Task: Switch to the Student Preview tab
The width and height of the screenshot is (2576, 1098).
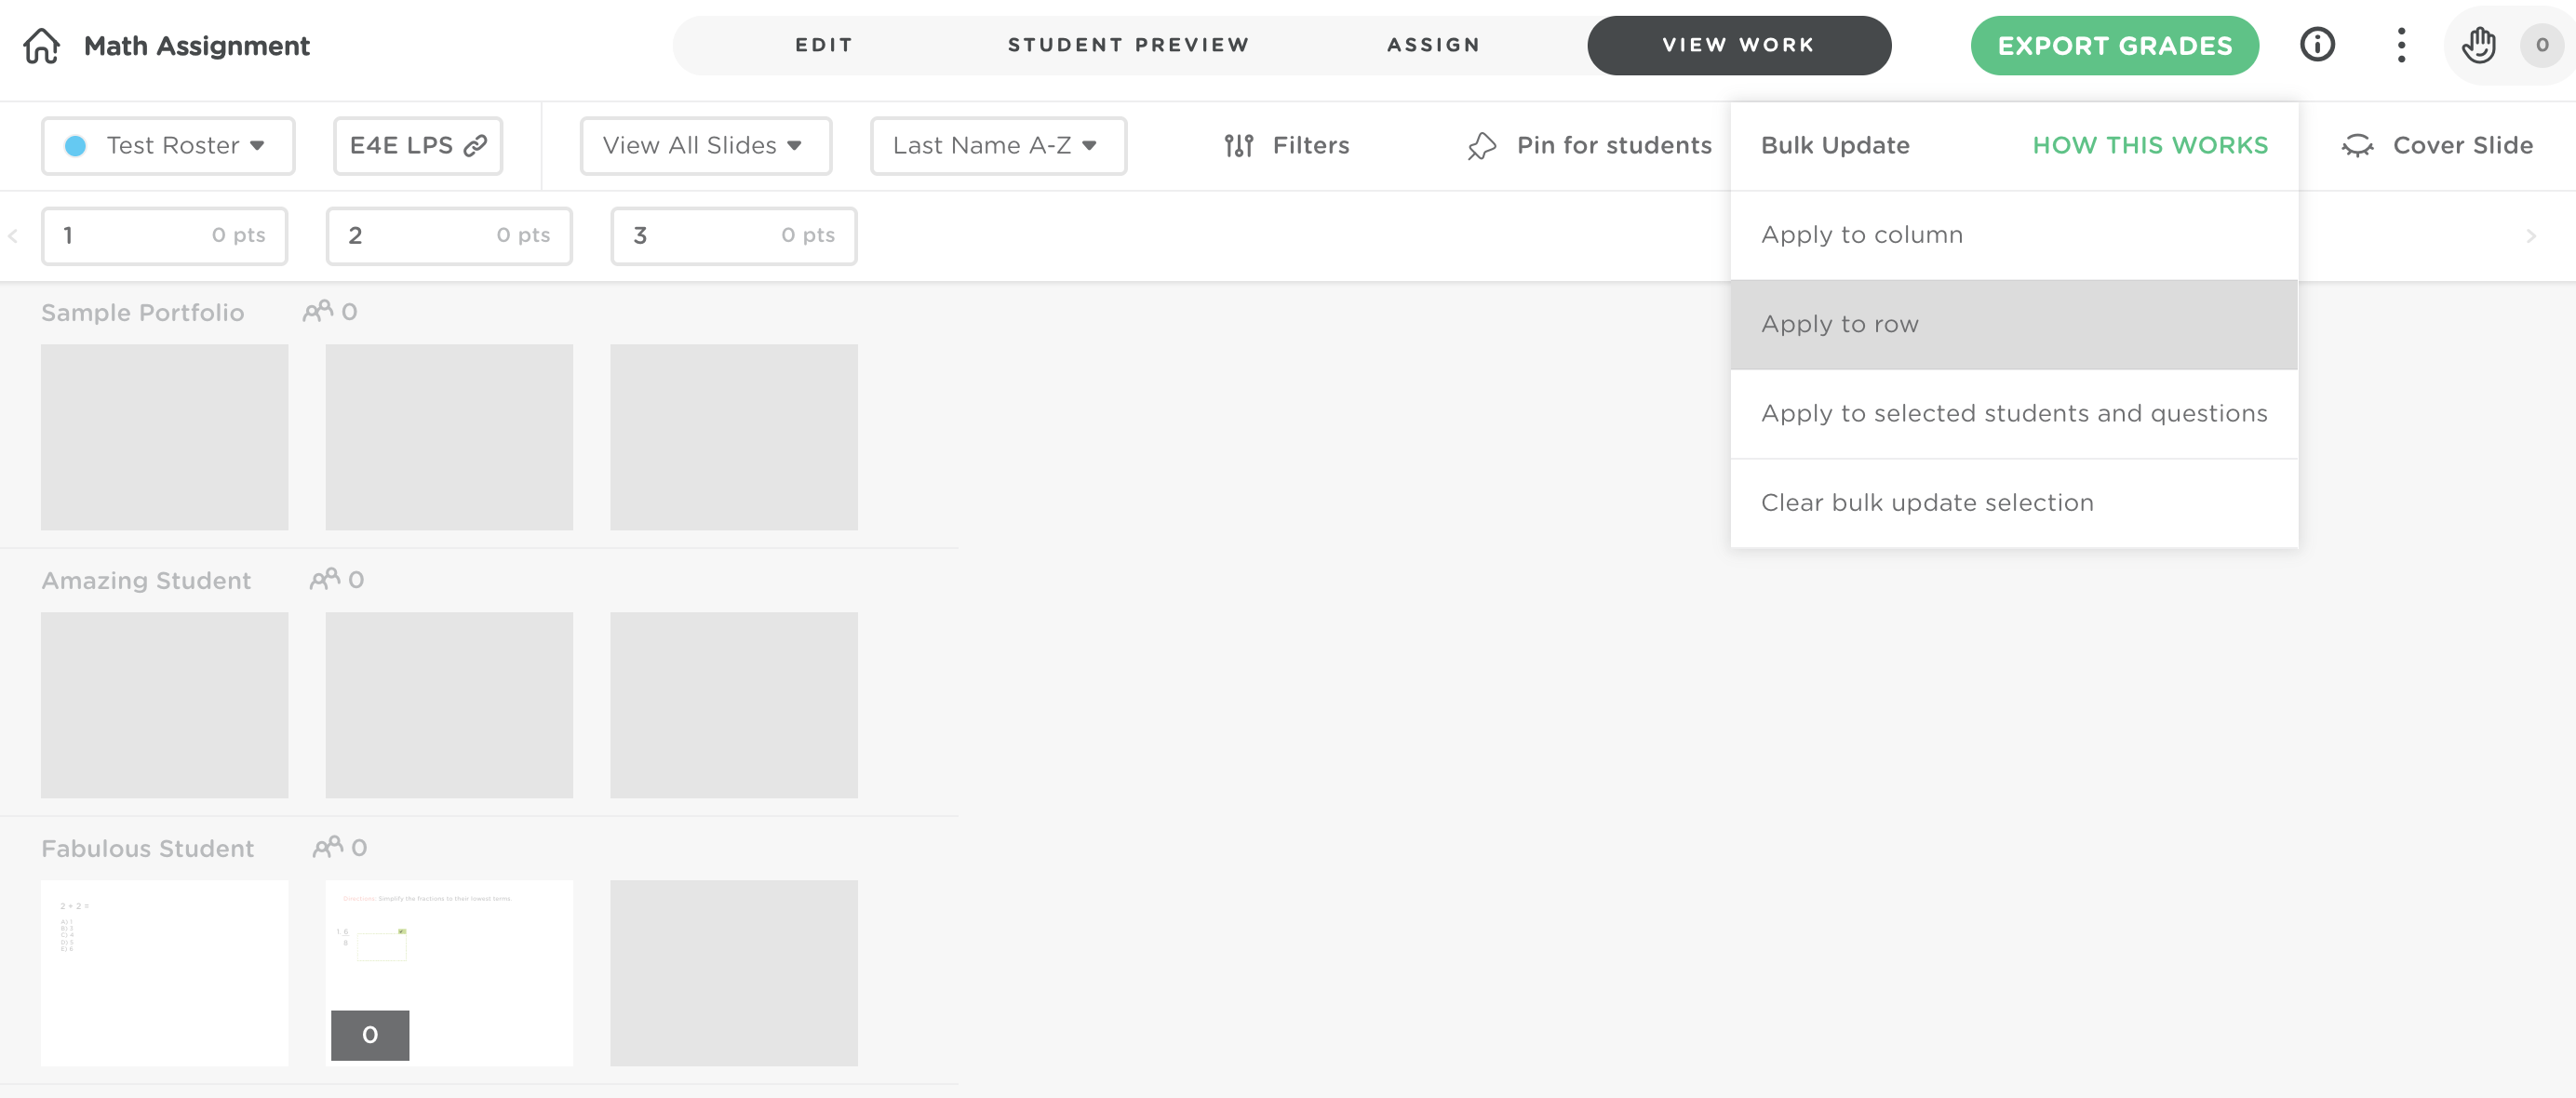Action: tap(1128, 45)
